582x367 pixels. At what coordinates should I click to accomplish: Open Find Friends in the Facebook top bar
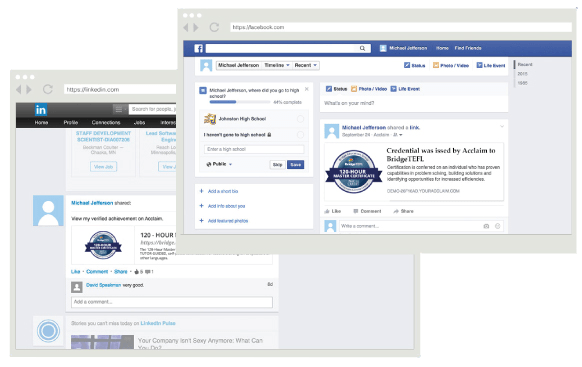[x=468, y=48]
